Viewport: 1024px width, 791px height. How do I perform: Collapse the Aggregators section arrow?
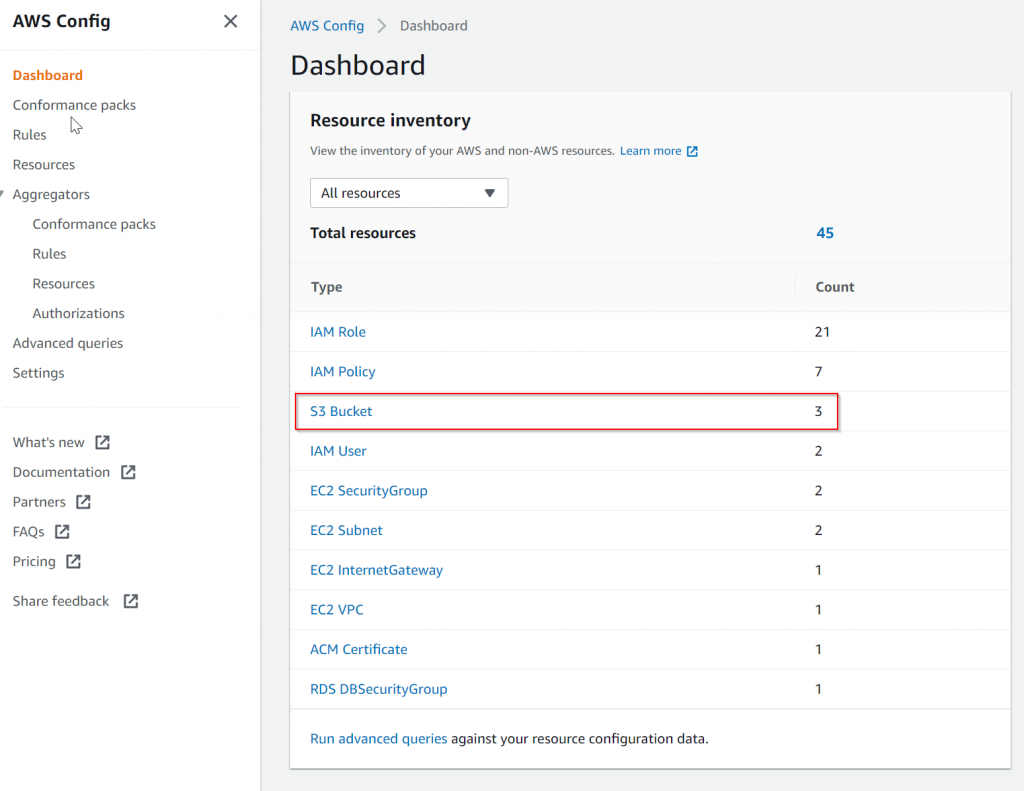click(x=3, y=194)
